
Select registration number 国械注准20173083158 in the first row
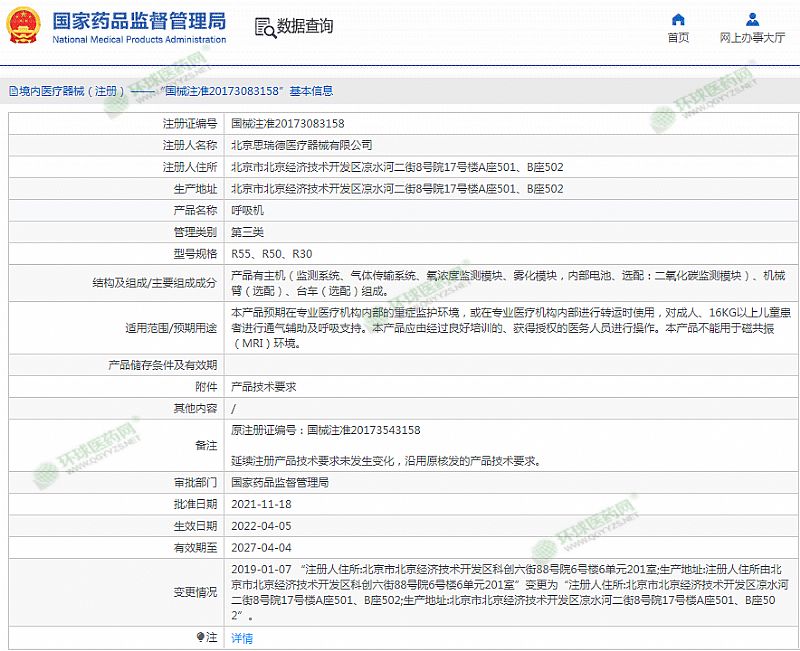pyautogui.click(x=288, y=123)
